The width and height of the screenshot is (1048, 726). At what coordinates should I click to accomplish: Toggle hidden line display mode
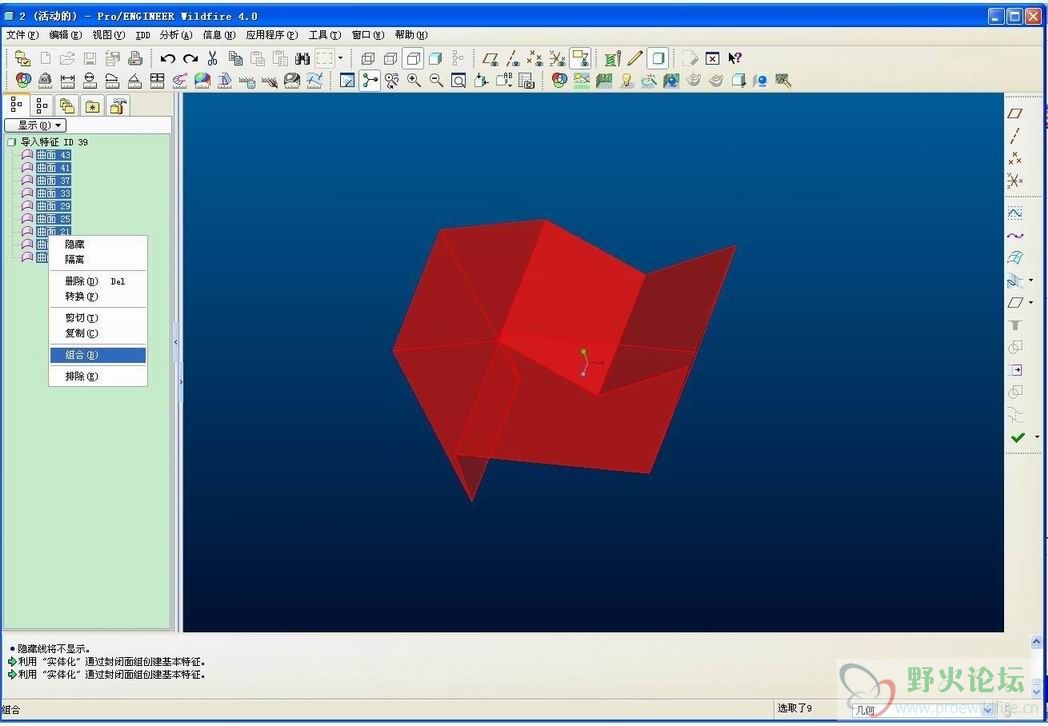(391, 59)
